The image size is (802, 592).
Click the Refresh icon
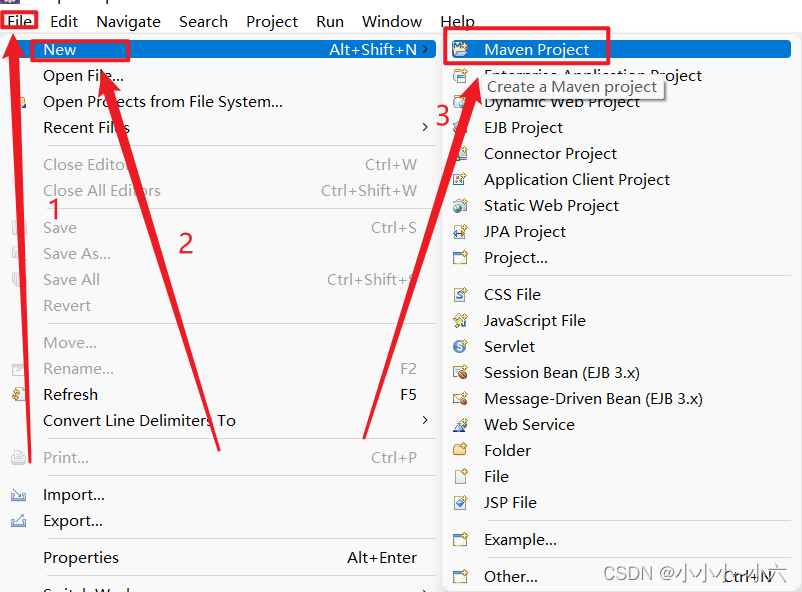tap(19, 394)
